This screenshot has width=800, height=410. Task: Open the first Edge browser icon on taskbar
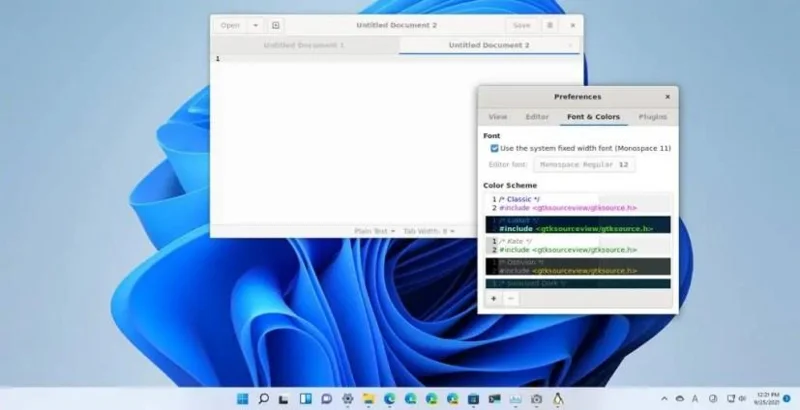[x=389, y=399]
